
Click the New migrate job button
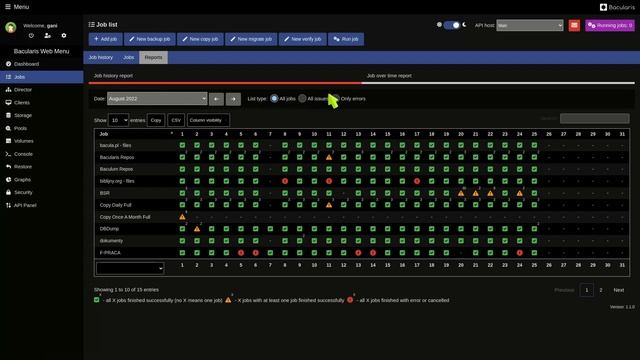[251, 39]
